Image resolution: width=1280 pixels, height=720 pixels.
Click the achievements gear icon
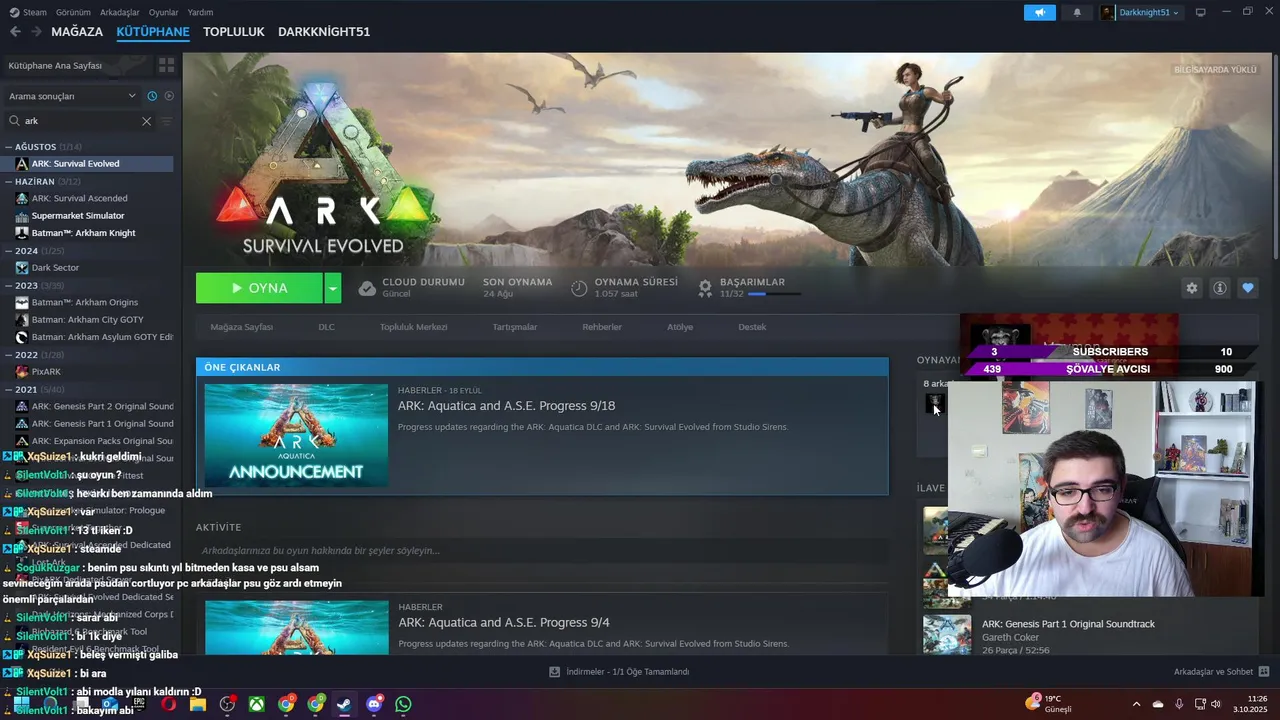coord(705,288)
